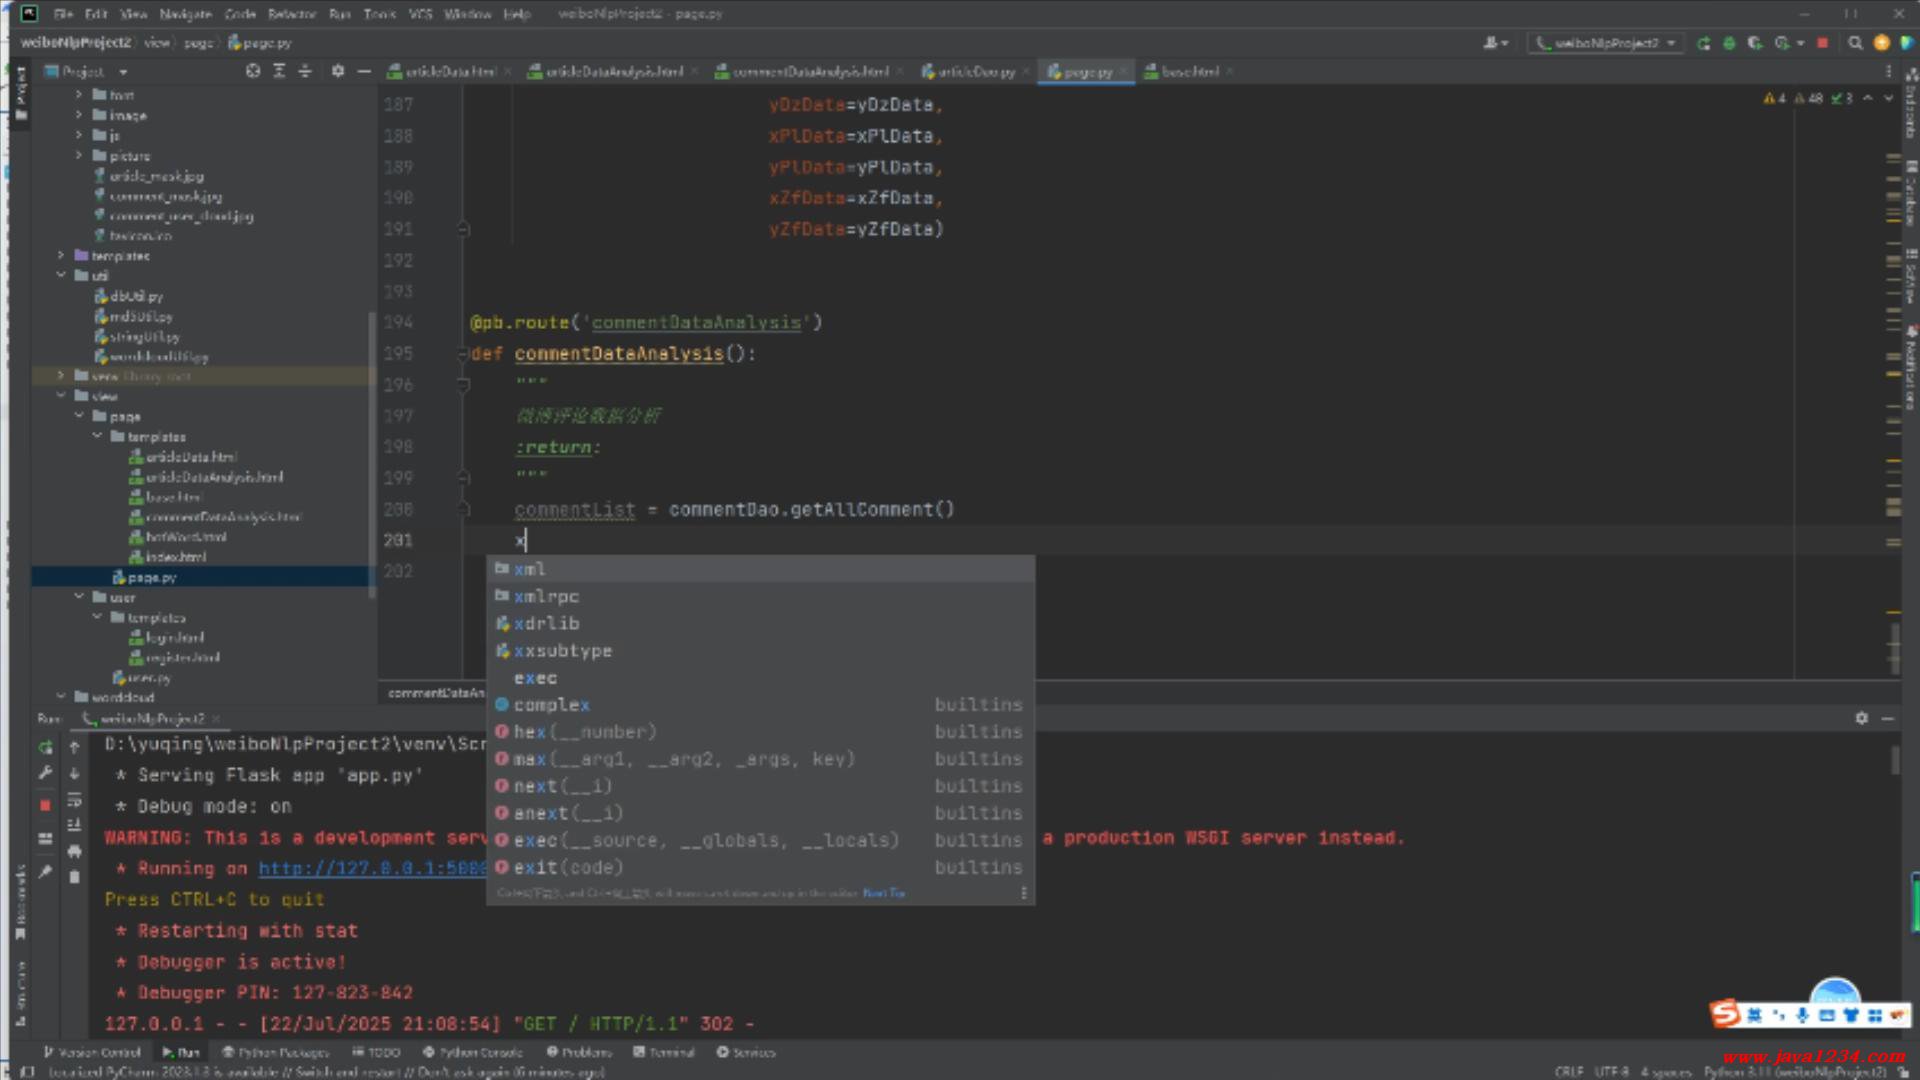
Task: Open Search Everywhere magnifier icon
Action: (x=1855, y=43)
